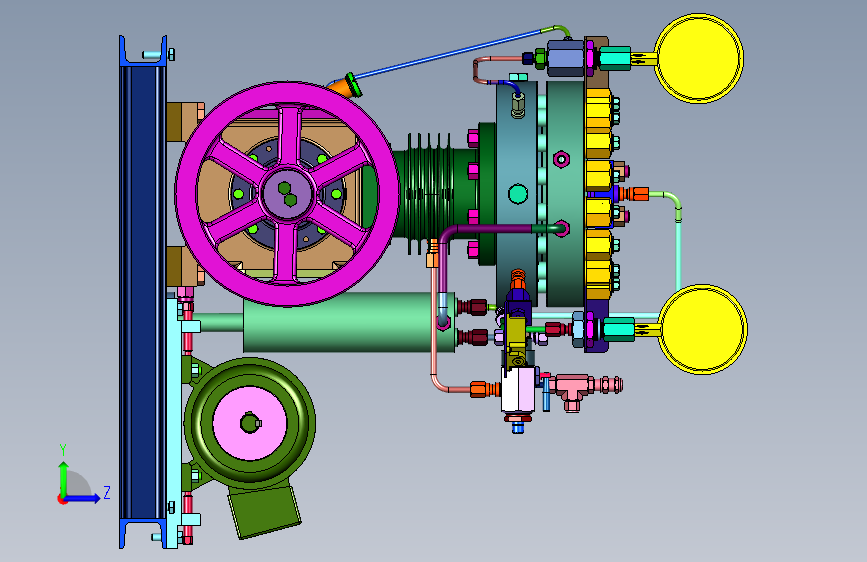Pick the pink end cap of the olive motor

249,423
